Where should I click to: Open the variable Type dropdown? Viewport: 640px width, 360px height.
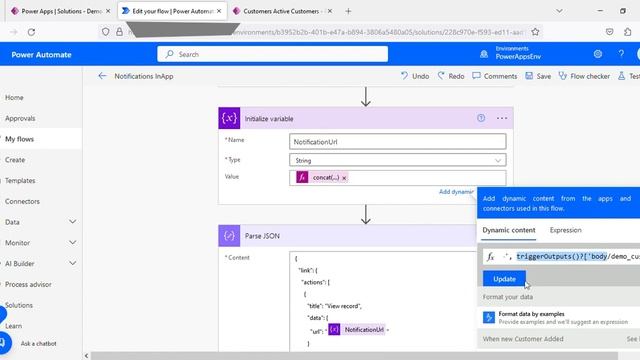[398, 160]
